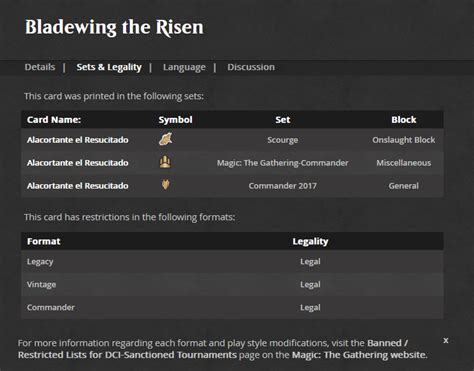This screenshot has height=371, width=474.
Task: Visit the Magic: The Gathering website link
Action: (359, 355)
